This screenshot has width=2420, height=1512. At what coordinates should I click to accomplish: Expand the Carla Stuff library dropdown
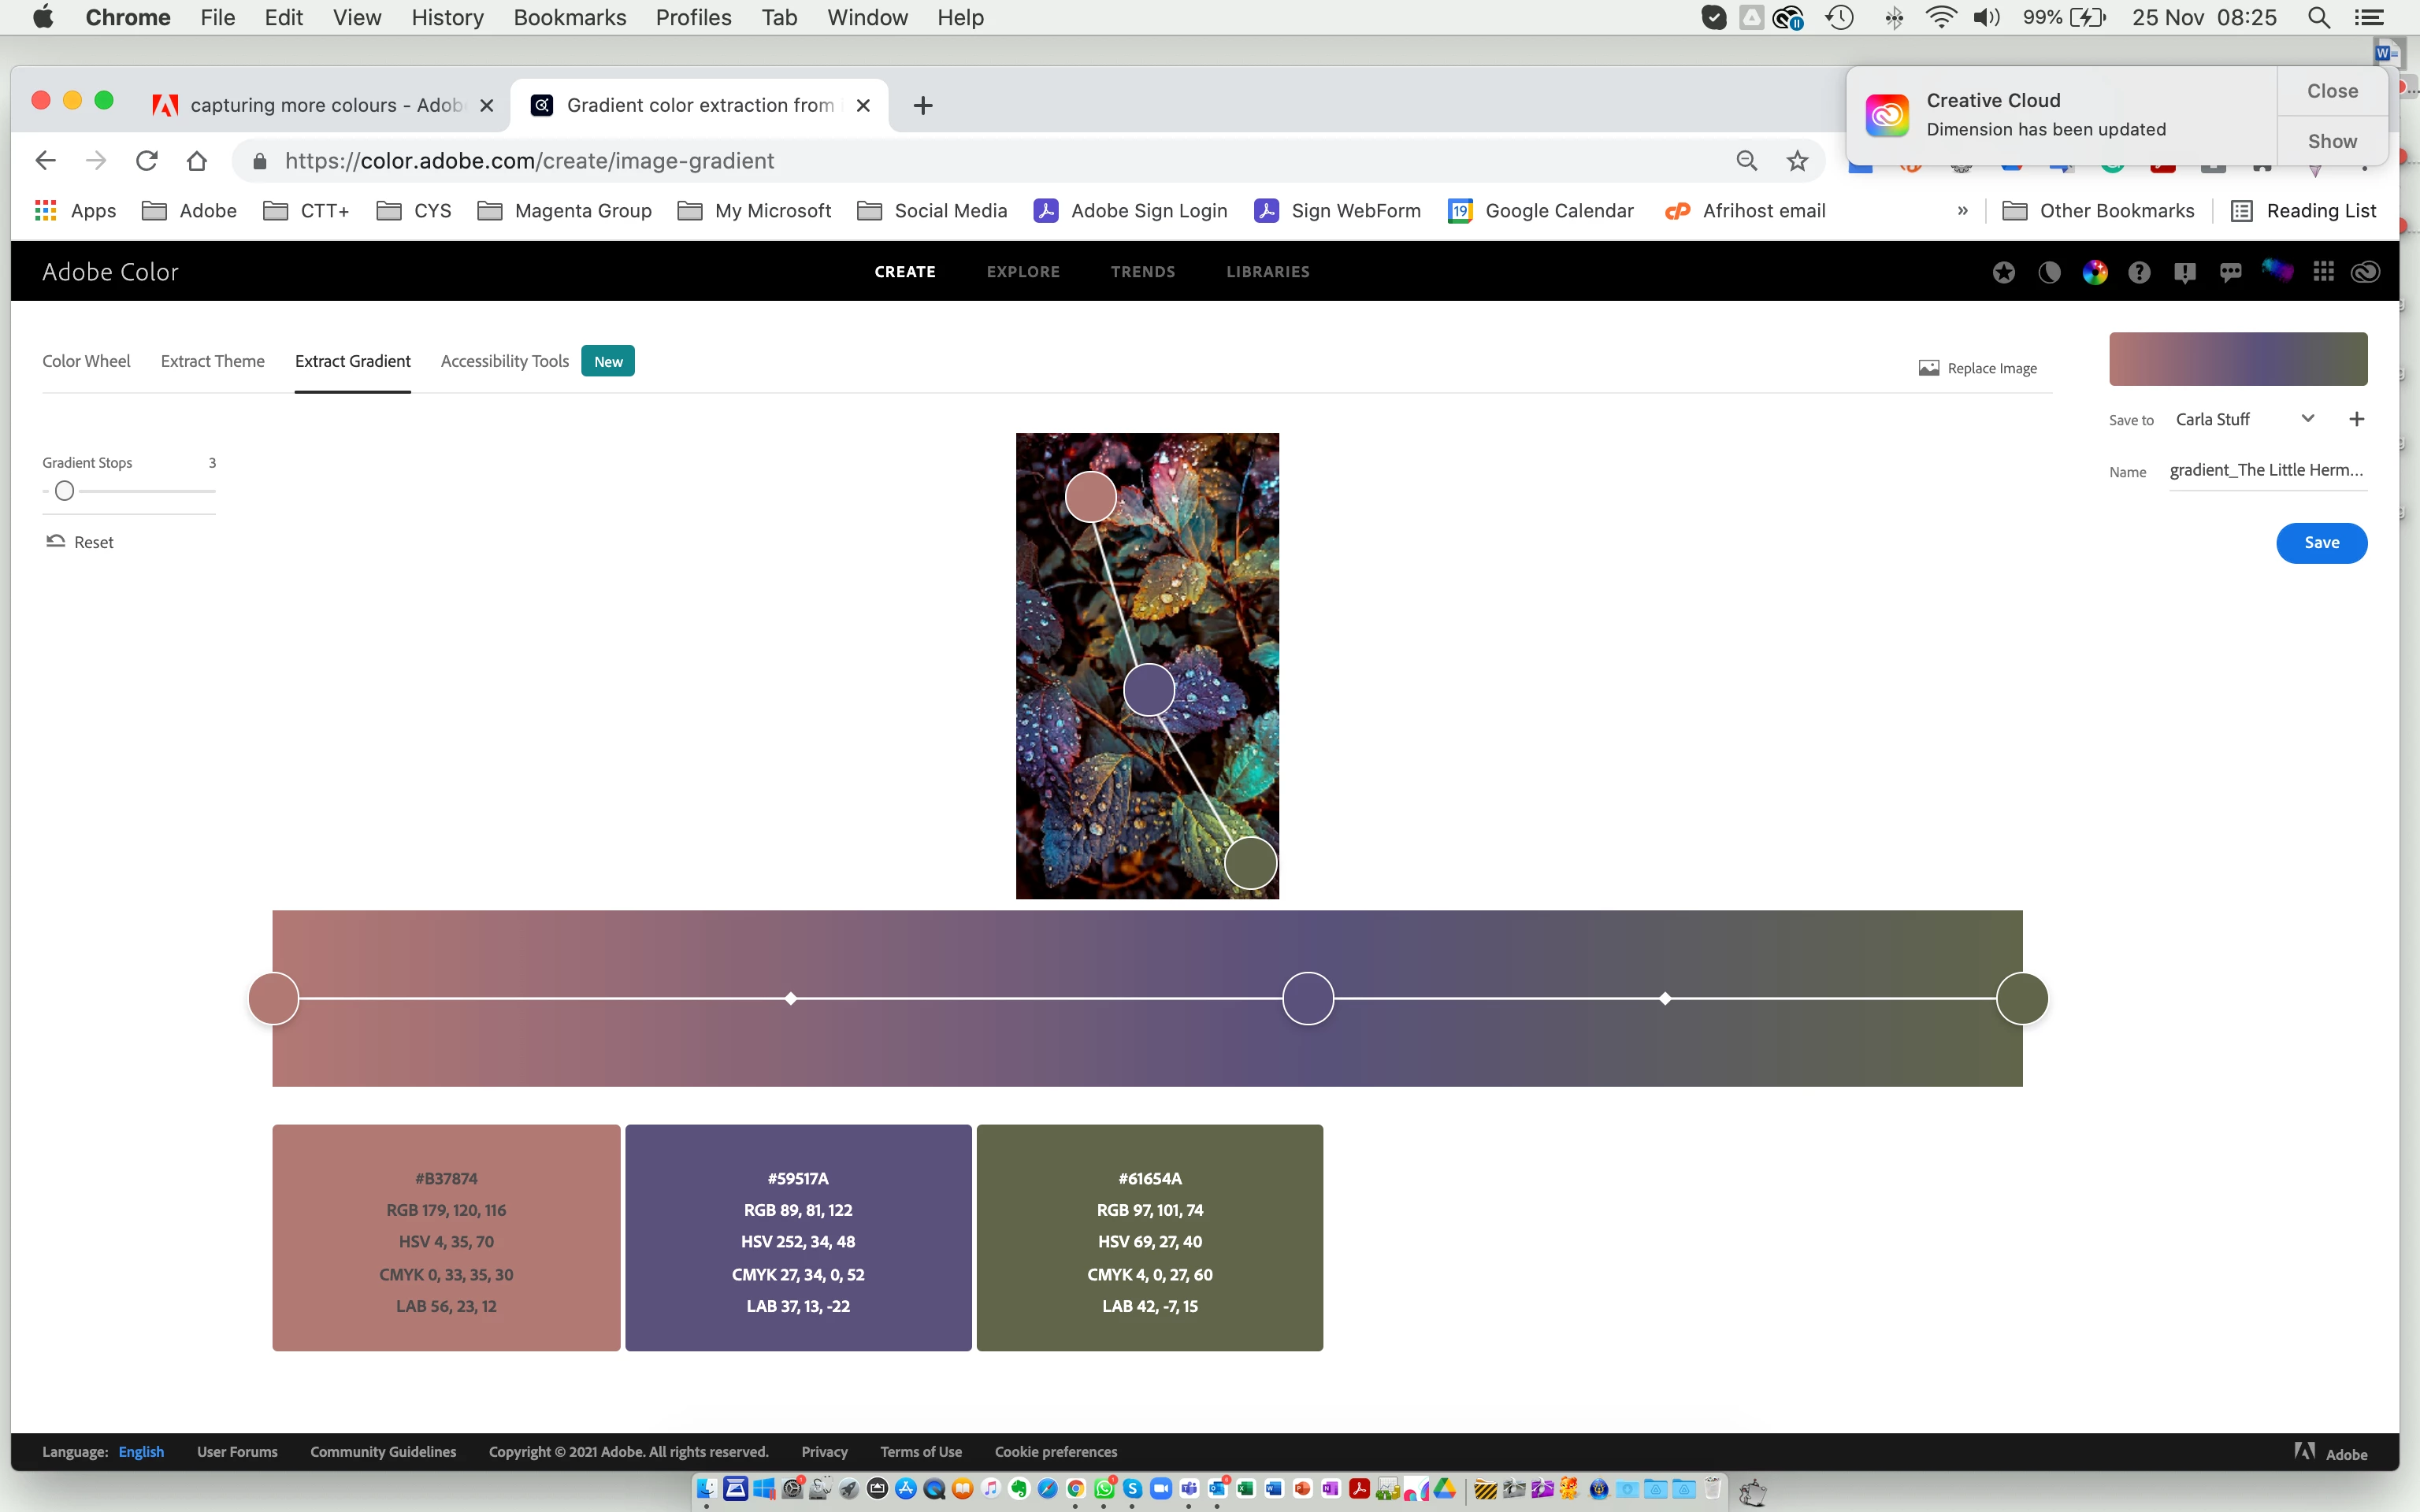pyautogui.click(x=2307, y=419)
